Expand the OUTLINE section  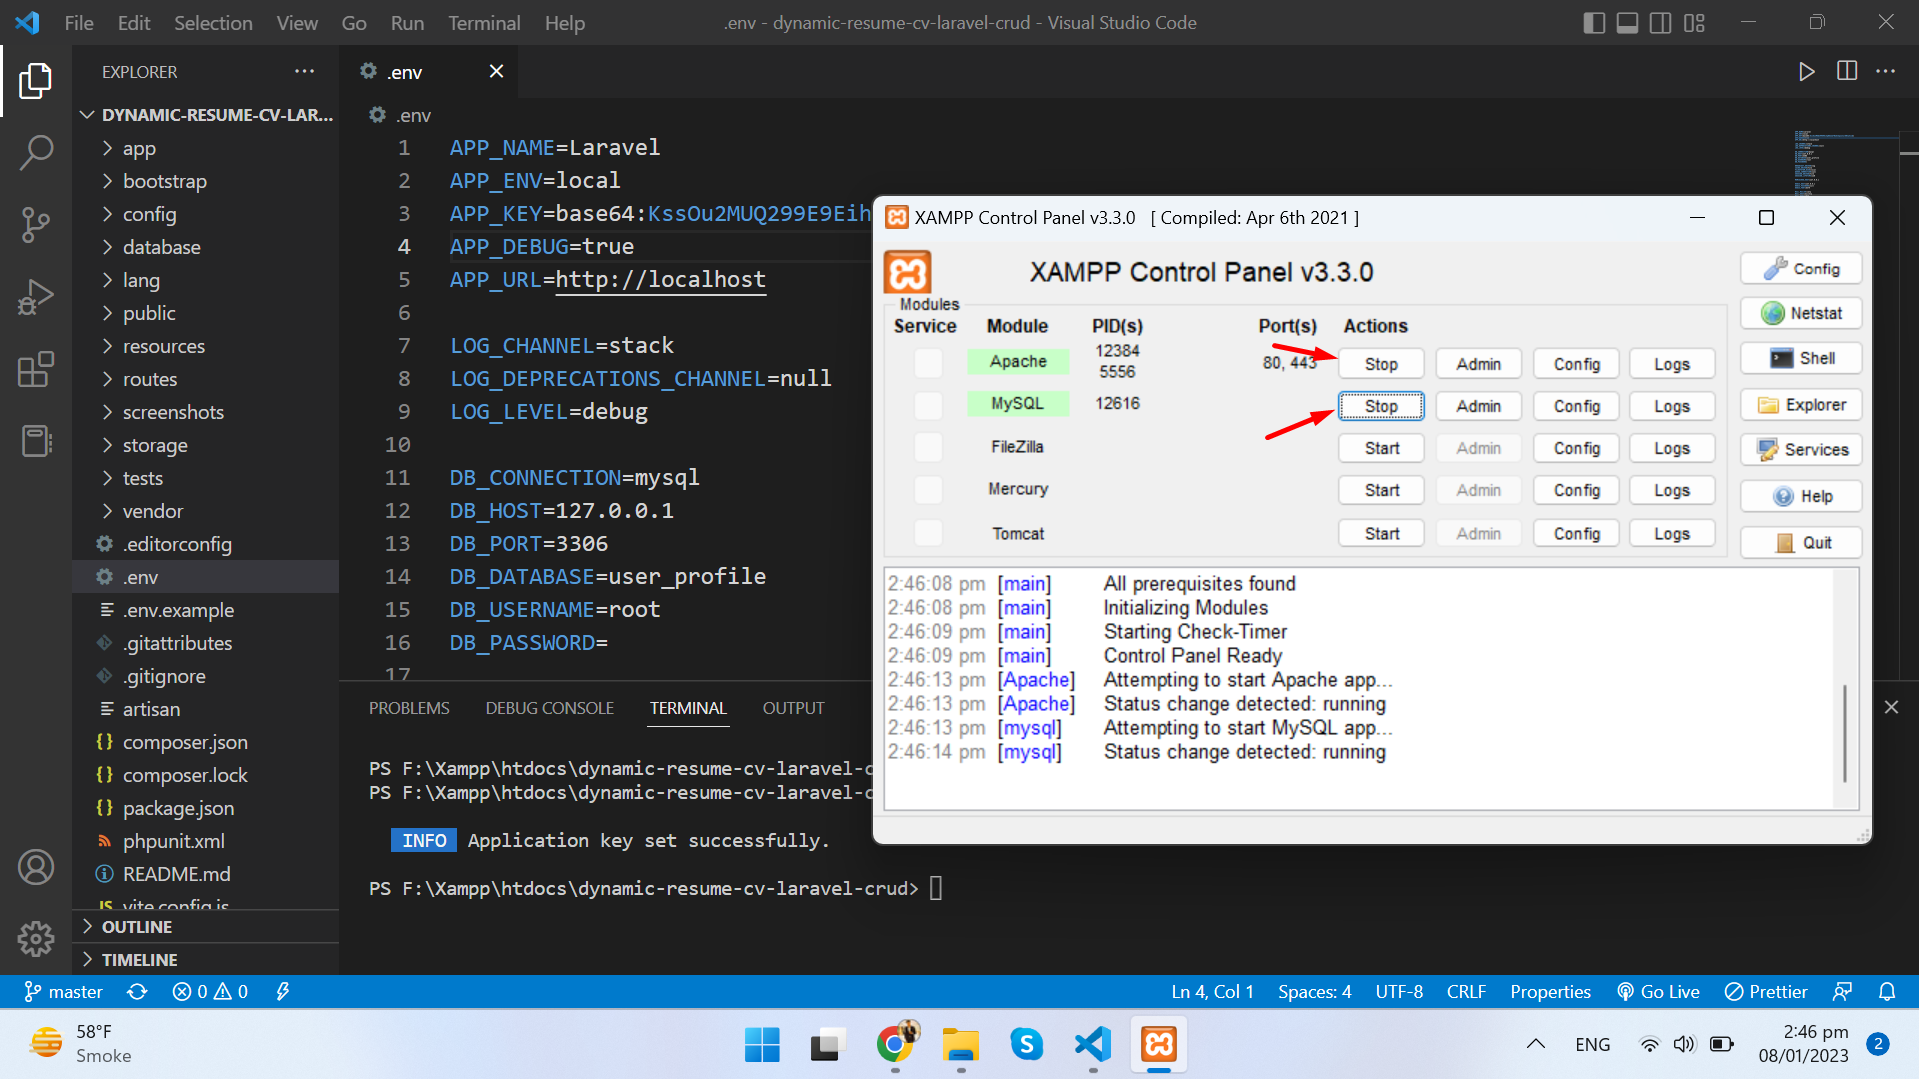pyautogui.click(x=205, y=926)
